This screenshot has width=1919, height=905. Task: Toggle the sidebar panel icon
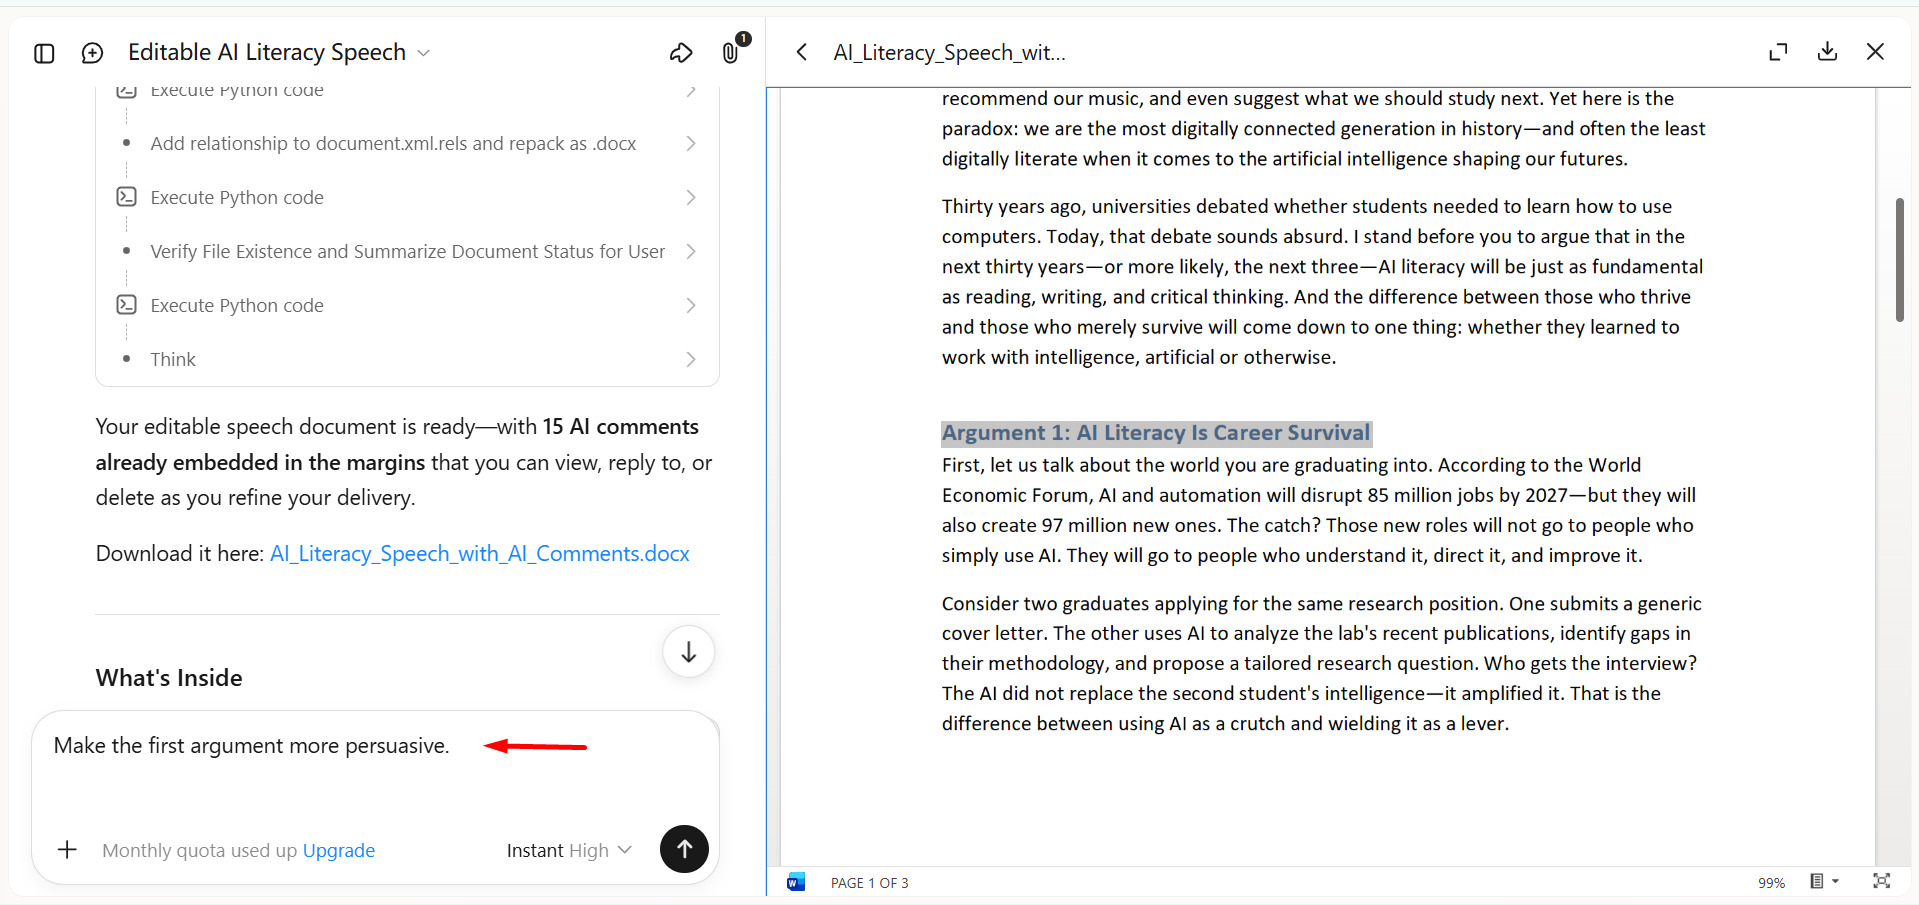[44, 53]
